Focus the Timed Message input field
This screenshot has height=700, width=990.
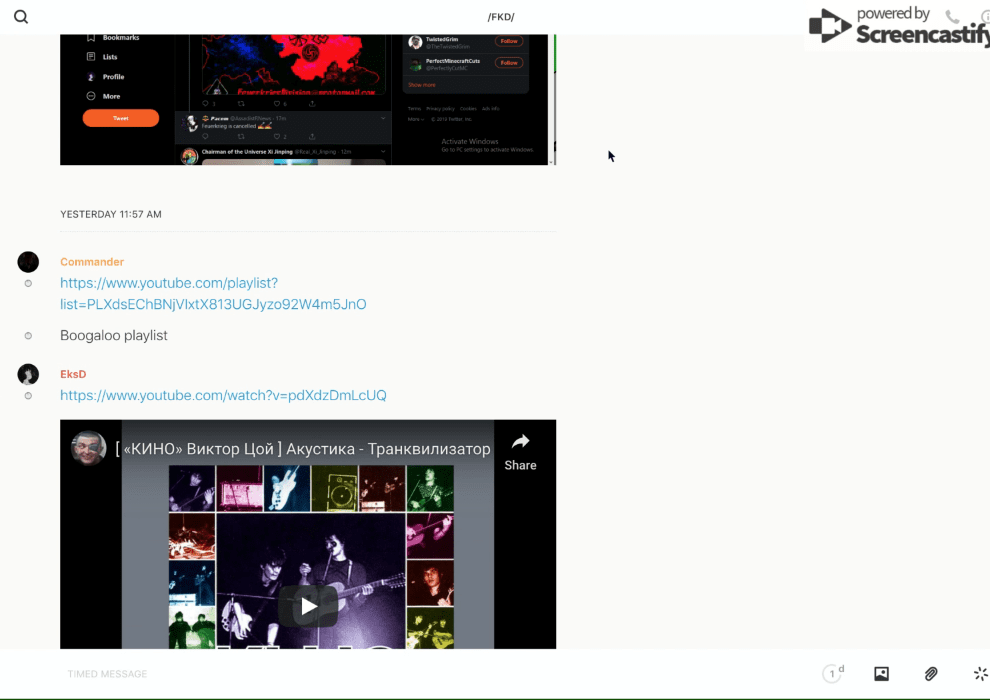(x=400, y=674)
